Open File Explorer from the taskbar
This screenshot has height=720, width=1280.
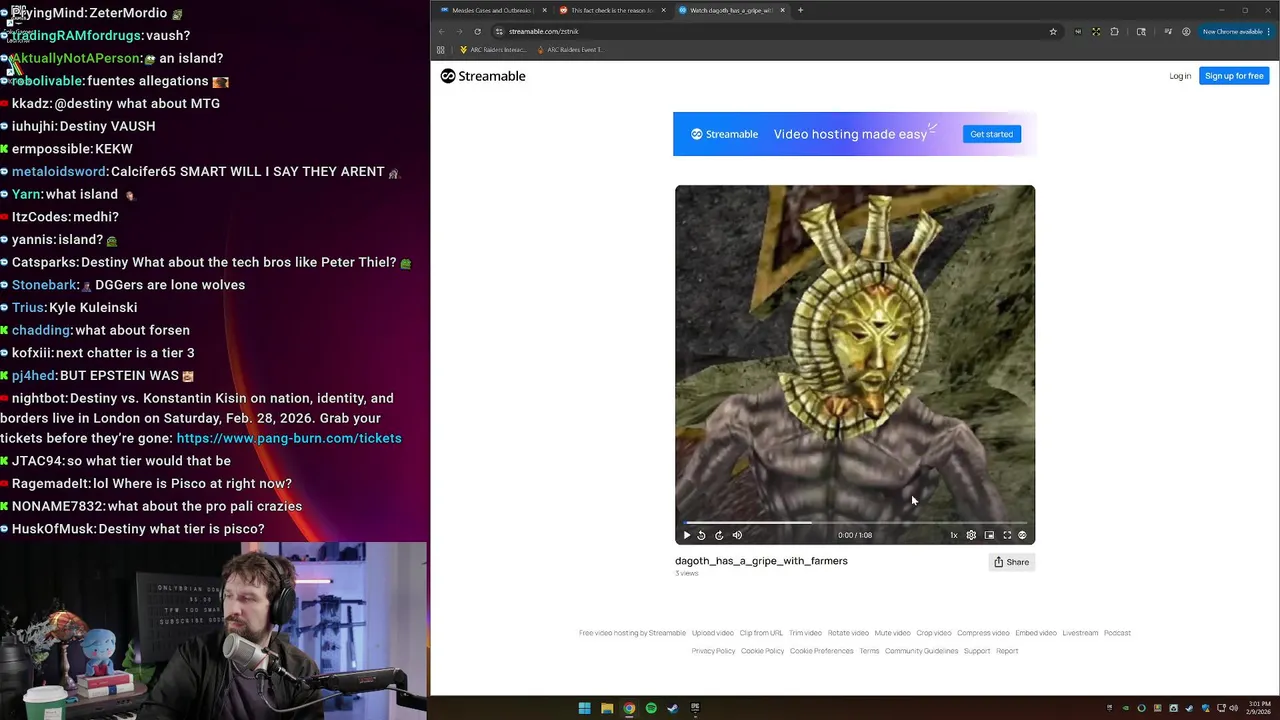click(607, 709)
